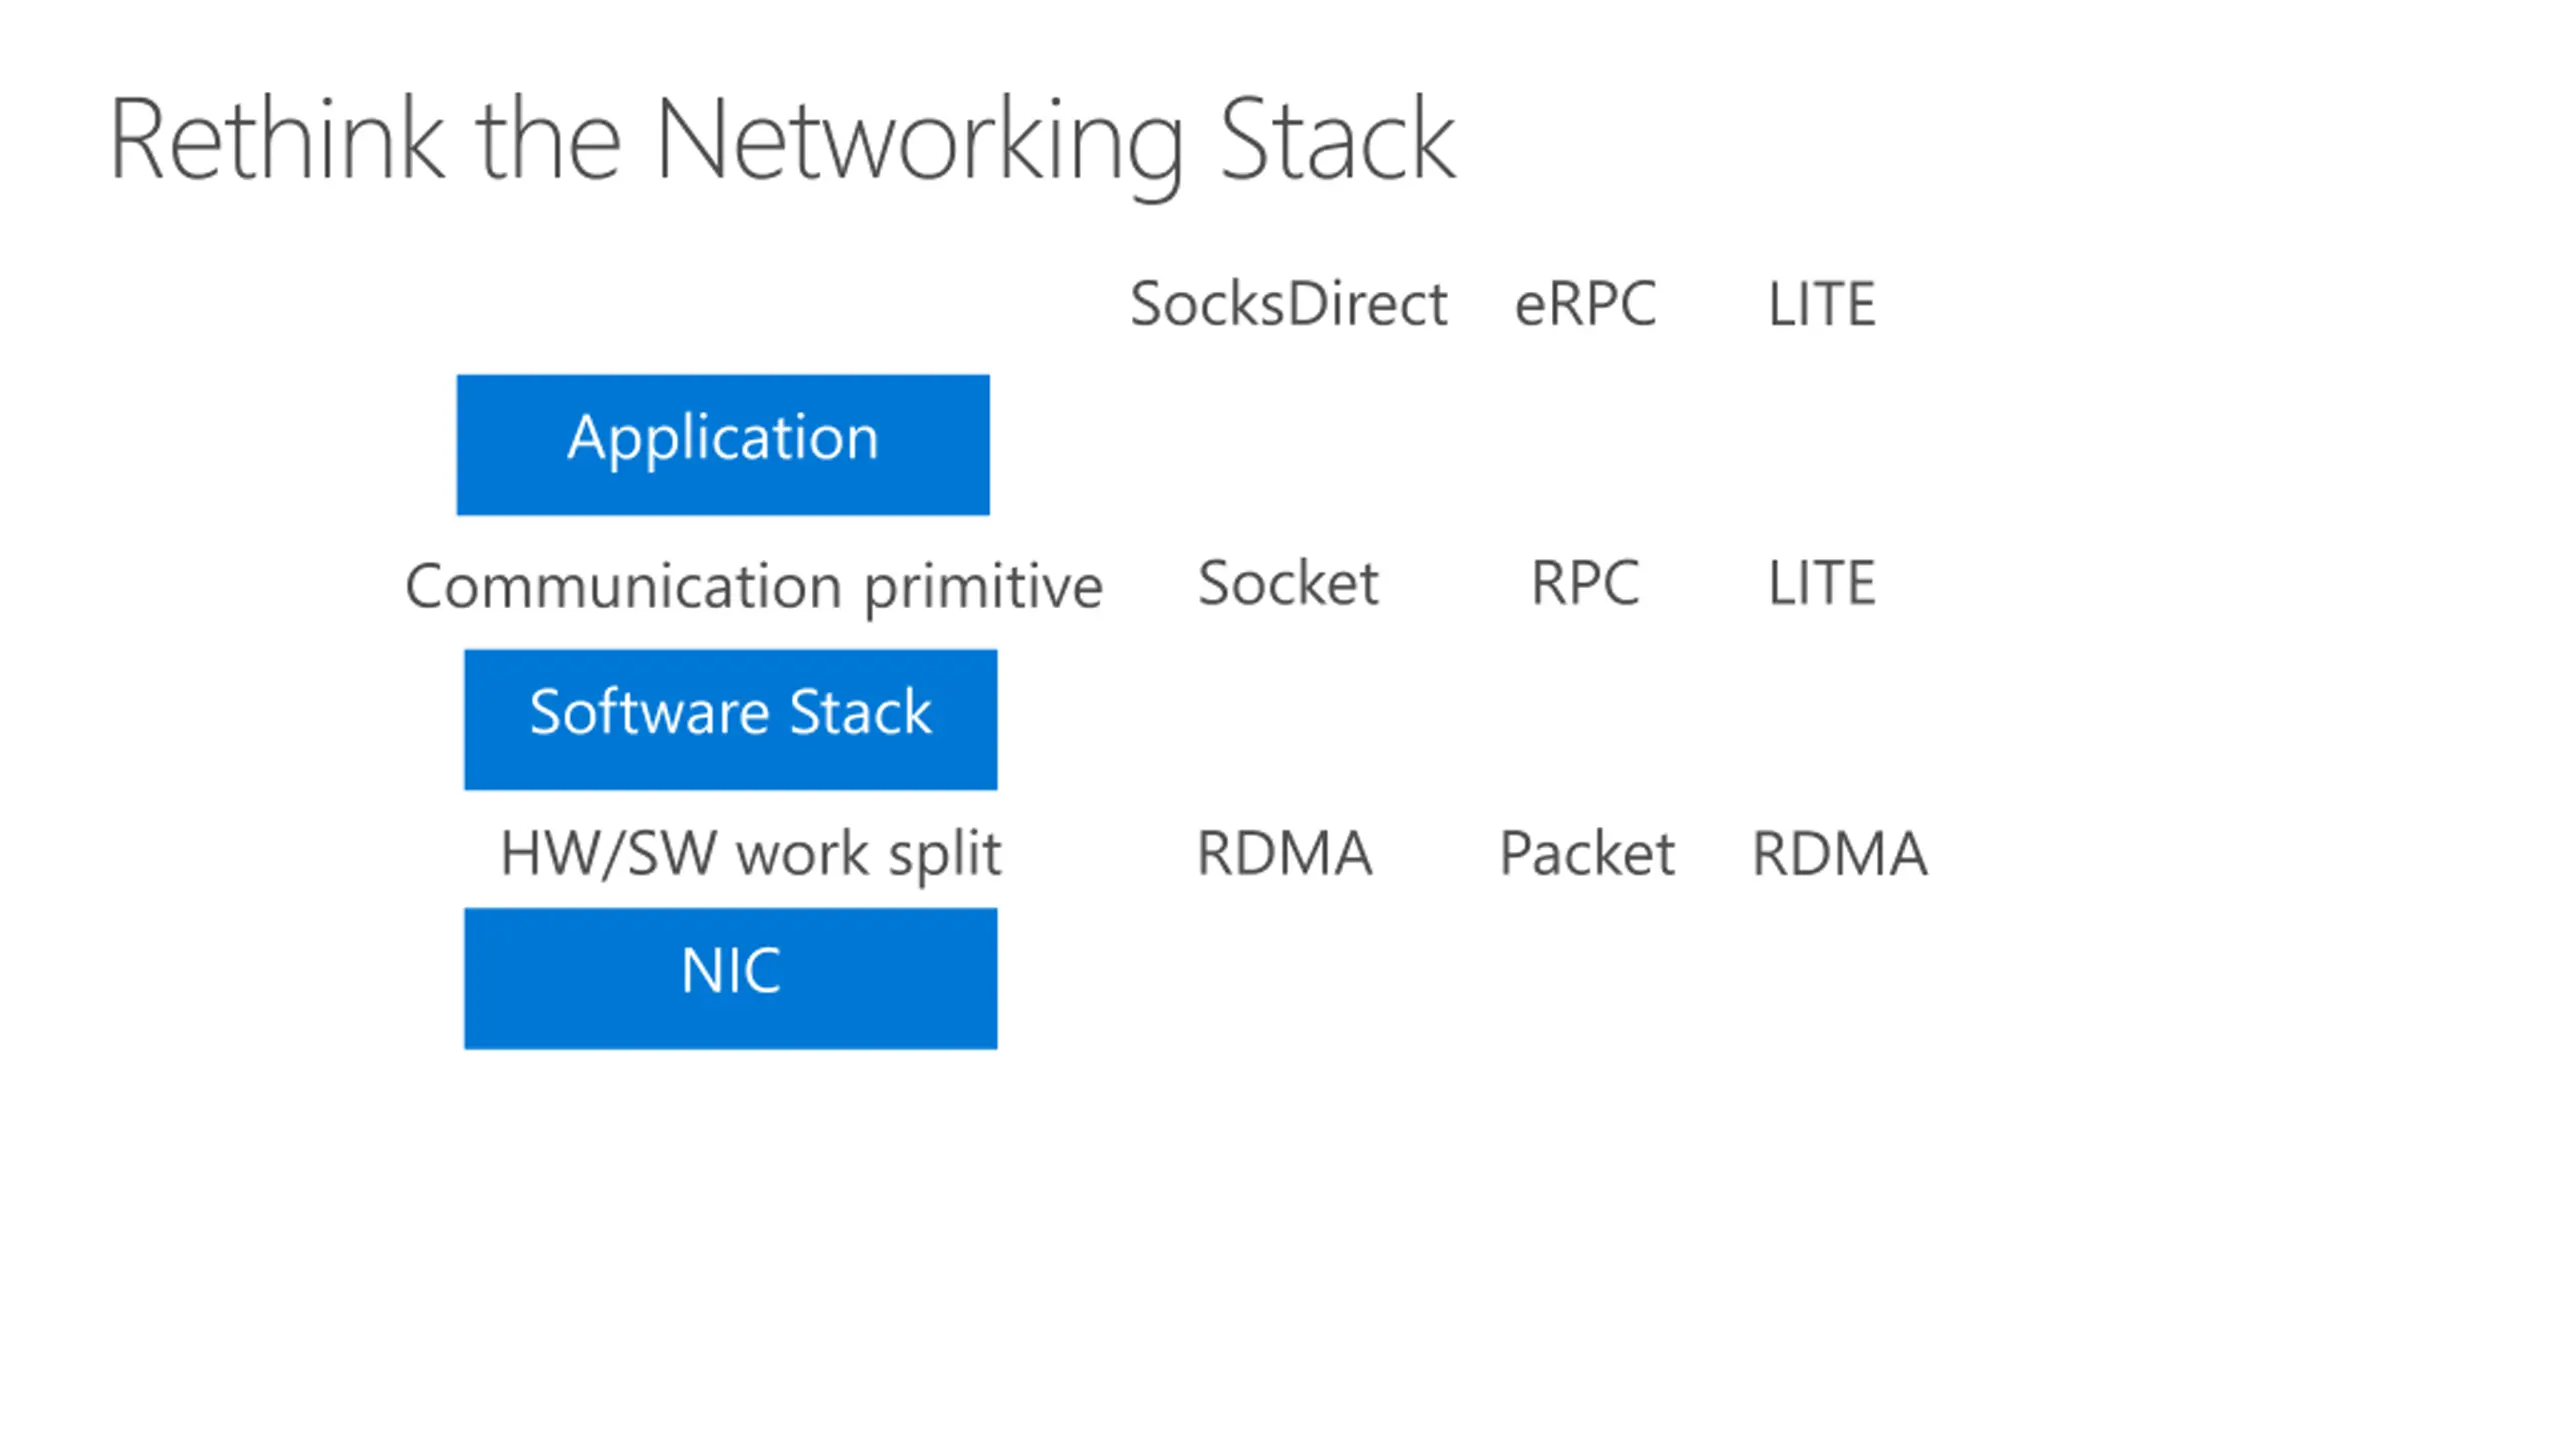Image resolution: width=2560 pixels, height=1440 pixels.
Task: Click the 'Communication primitive' label
Action: tap(754, 586)
